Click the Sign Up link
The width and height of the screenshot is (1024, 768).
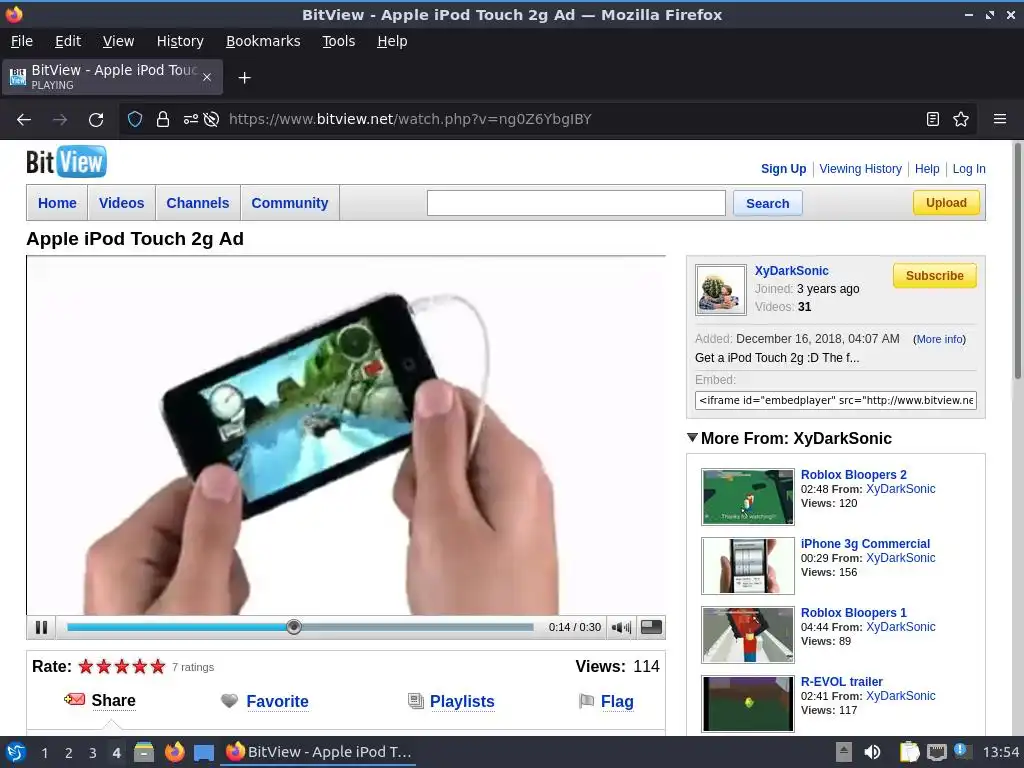coord(783,168)
